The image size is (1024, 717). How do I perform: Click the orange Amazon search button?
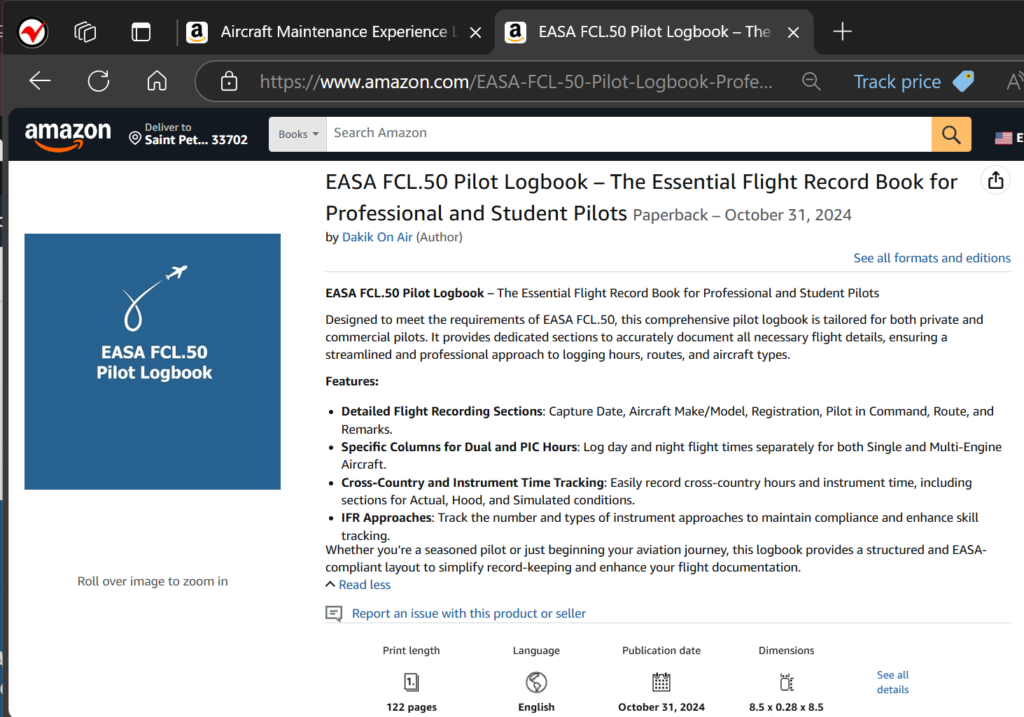tap(951, 135)
